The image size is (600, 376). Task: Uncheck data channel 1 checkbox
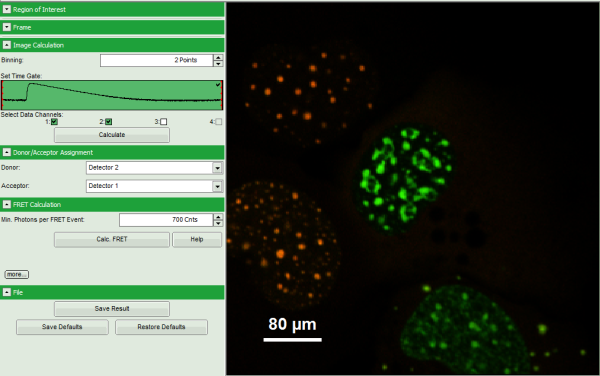click(x=54, y=122)
